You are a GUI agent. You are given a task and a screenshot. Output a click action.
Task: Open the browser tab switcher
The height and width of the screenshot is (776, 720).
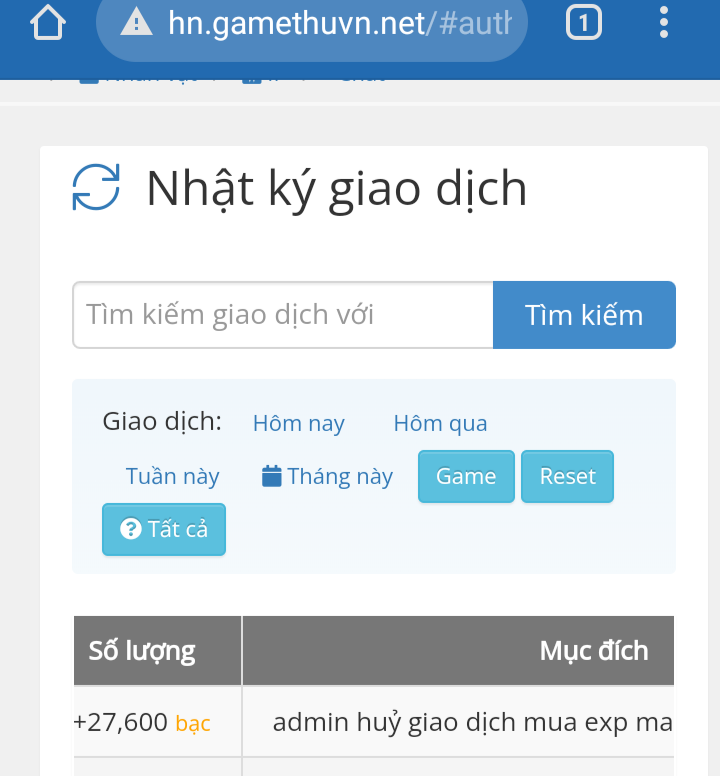click(x=584, y=22)
